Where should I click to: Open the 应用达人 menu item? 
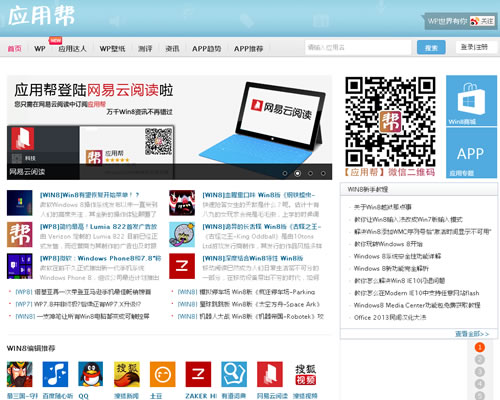pos(72,49)
